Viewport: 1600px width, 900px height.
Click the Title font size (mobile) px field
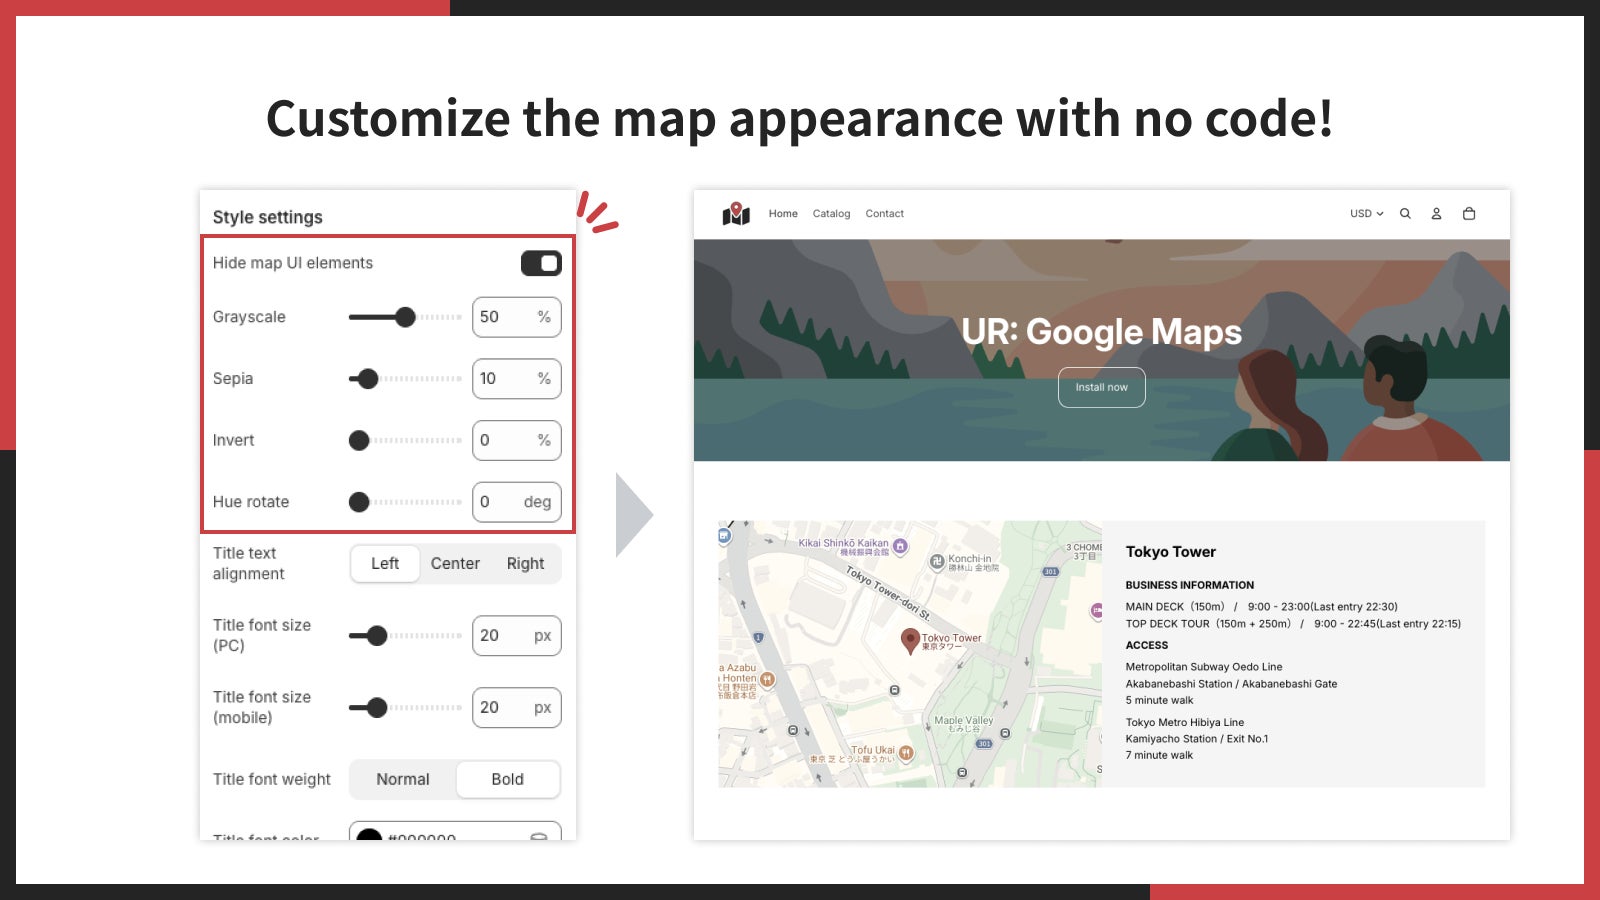517,708
